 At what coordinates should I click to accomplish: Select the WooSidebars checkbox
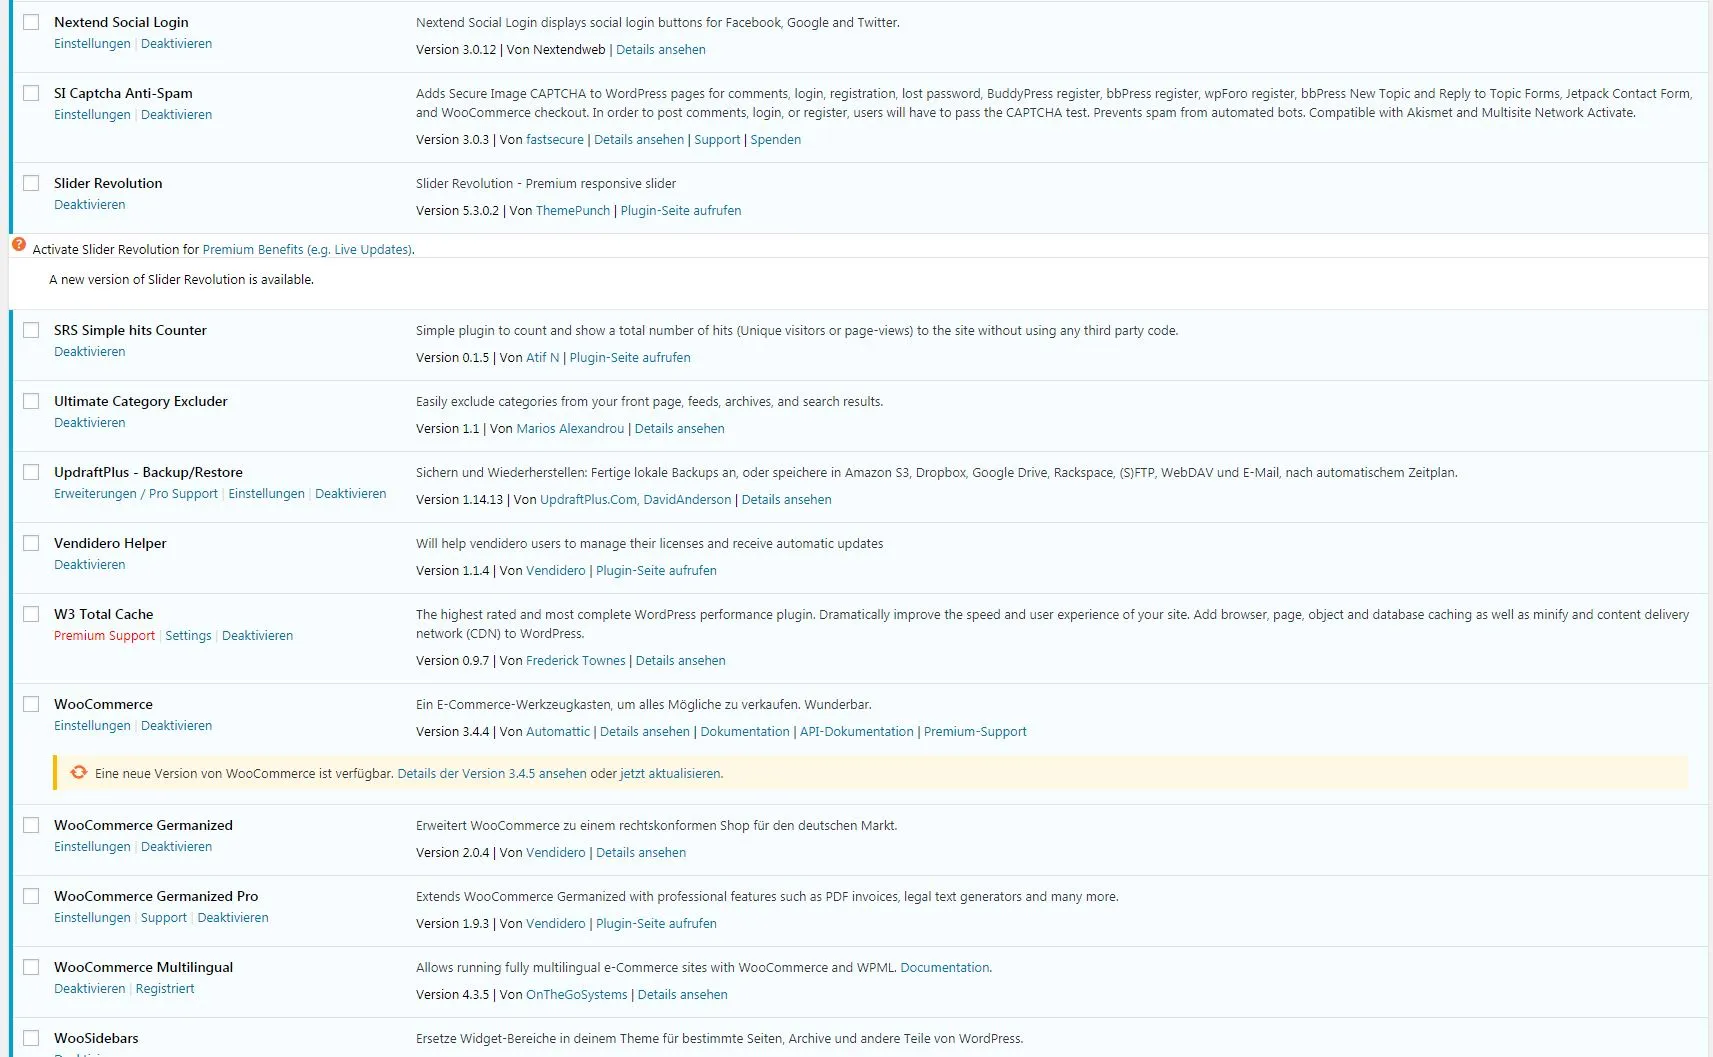[32, 1038]
